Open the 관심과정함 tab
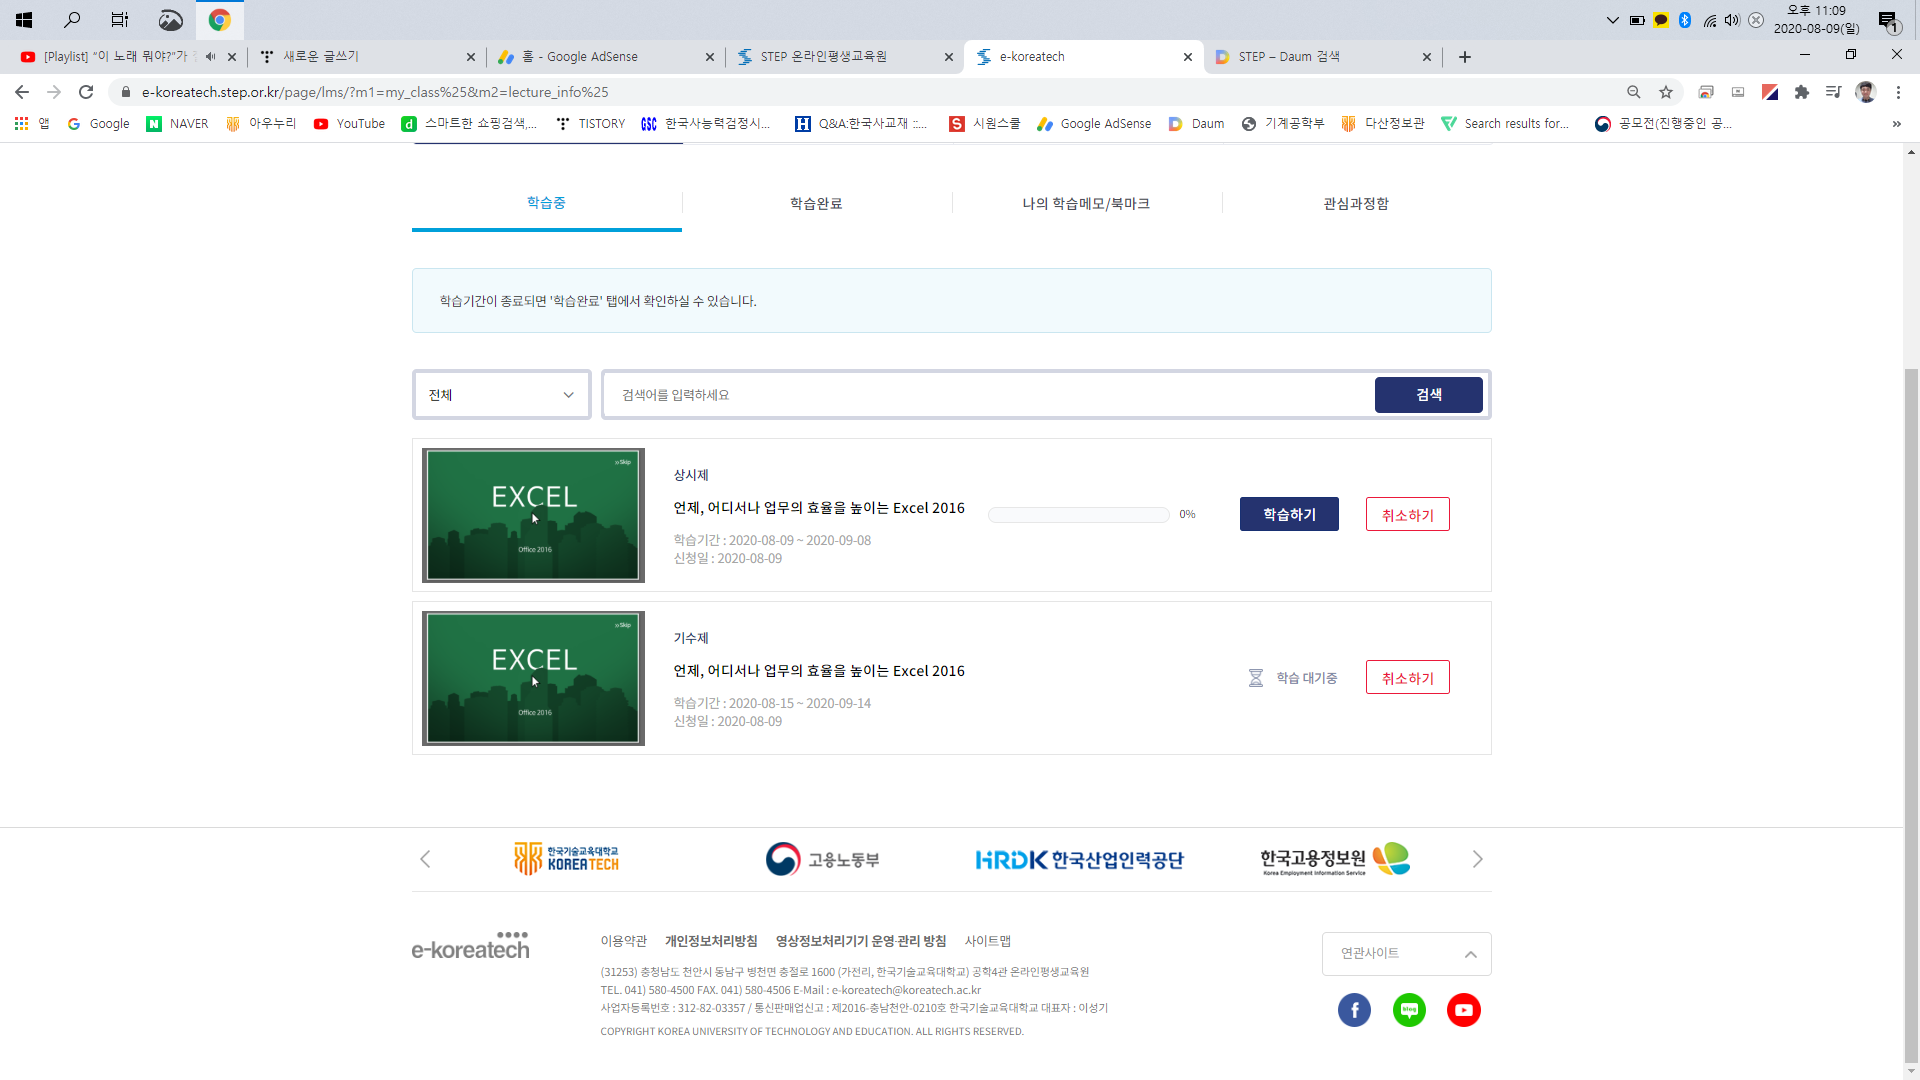The image size is (1920, 1080). point(1355,204)
